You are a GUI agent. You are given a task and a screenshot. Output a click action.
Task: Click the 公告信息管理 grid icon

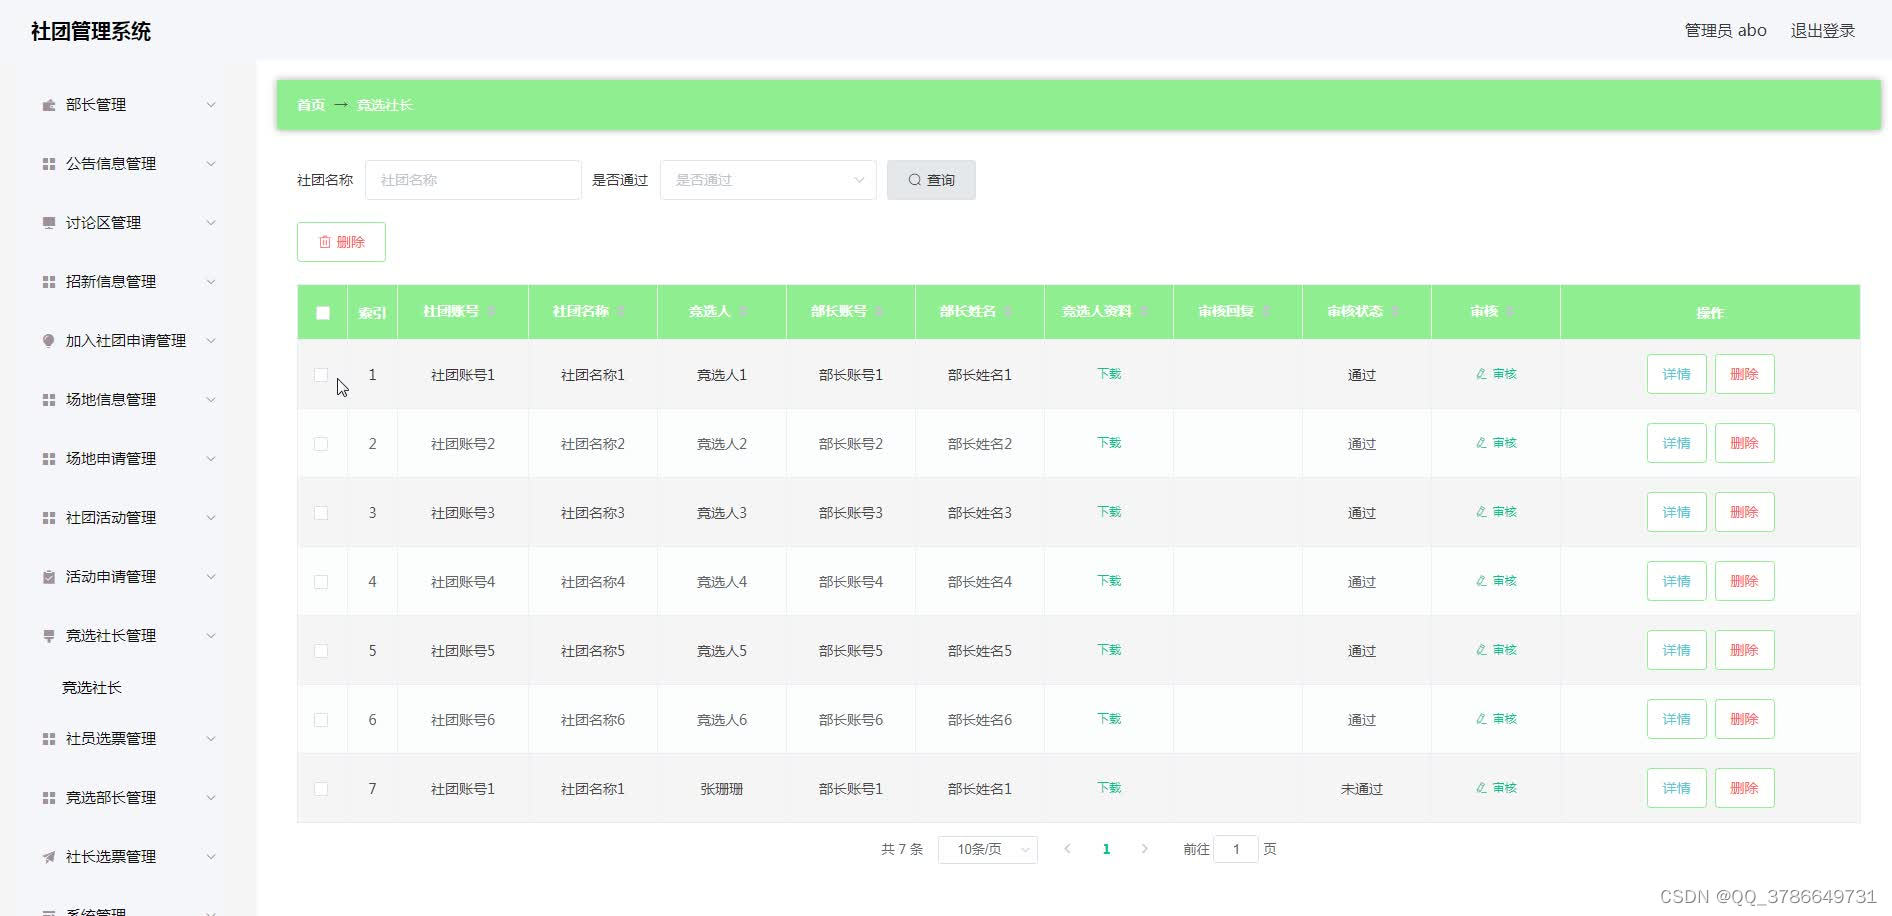pyautogui.click(x=48, y=164)
